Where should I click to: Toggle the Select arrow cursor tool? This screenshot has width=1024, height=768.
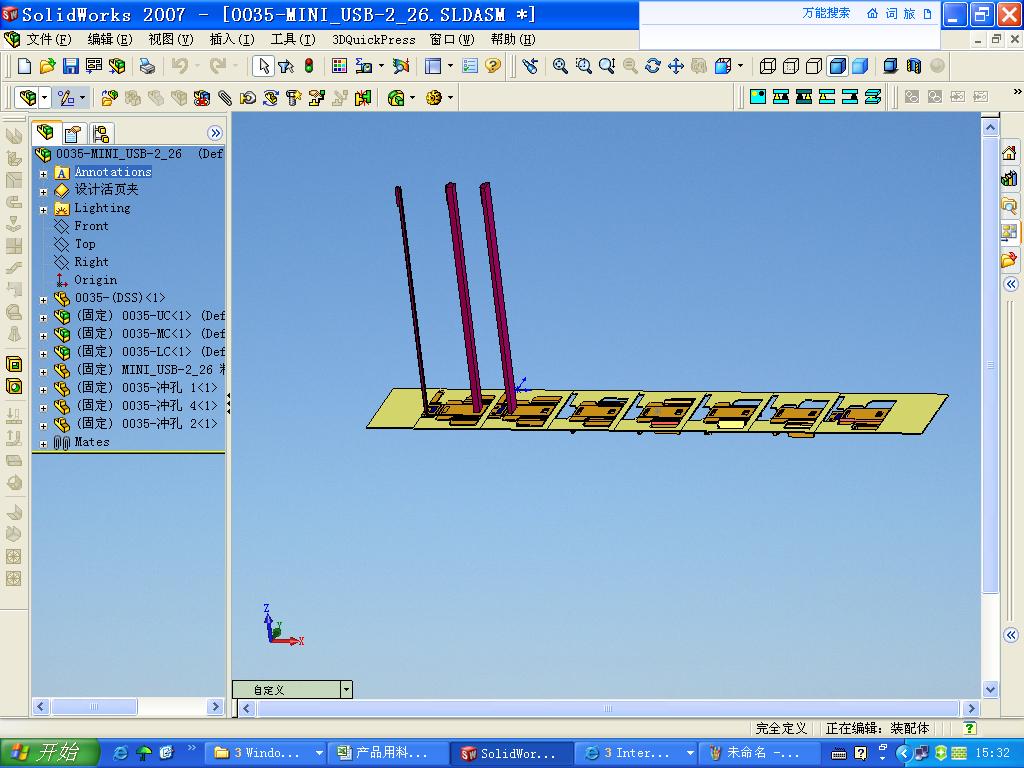pos(263,66)
